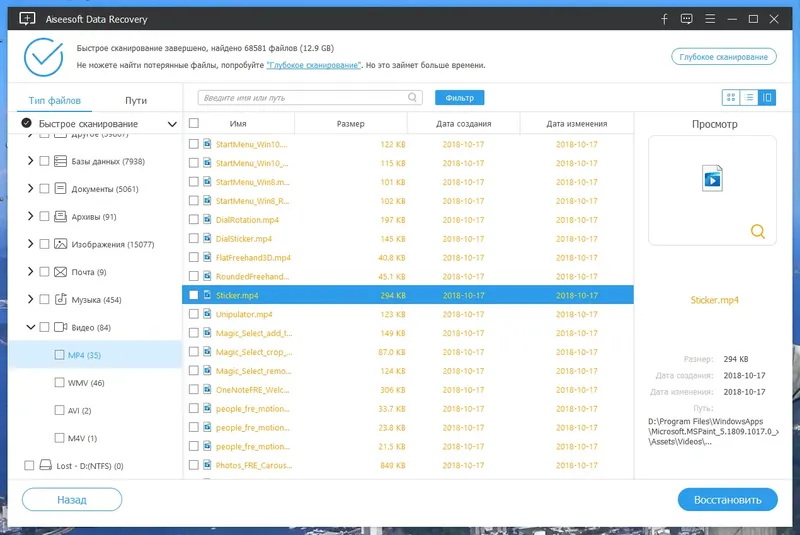The image size is (800, 535).
Task: Check the WMV (46) category box
Action: point(59,383)
